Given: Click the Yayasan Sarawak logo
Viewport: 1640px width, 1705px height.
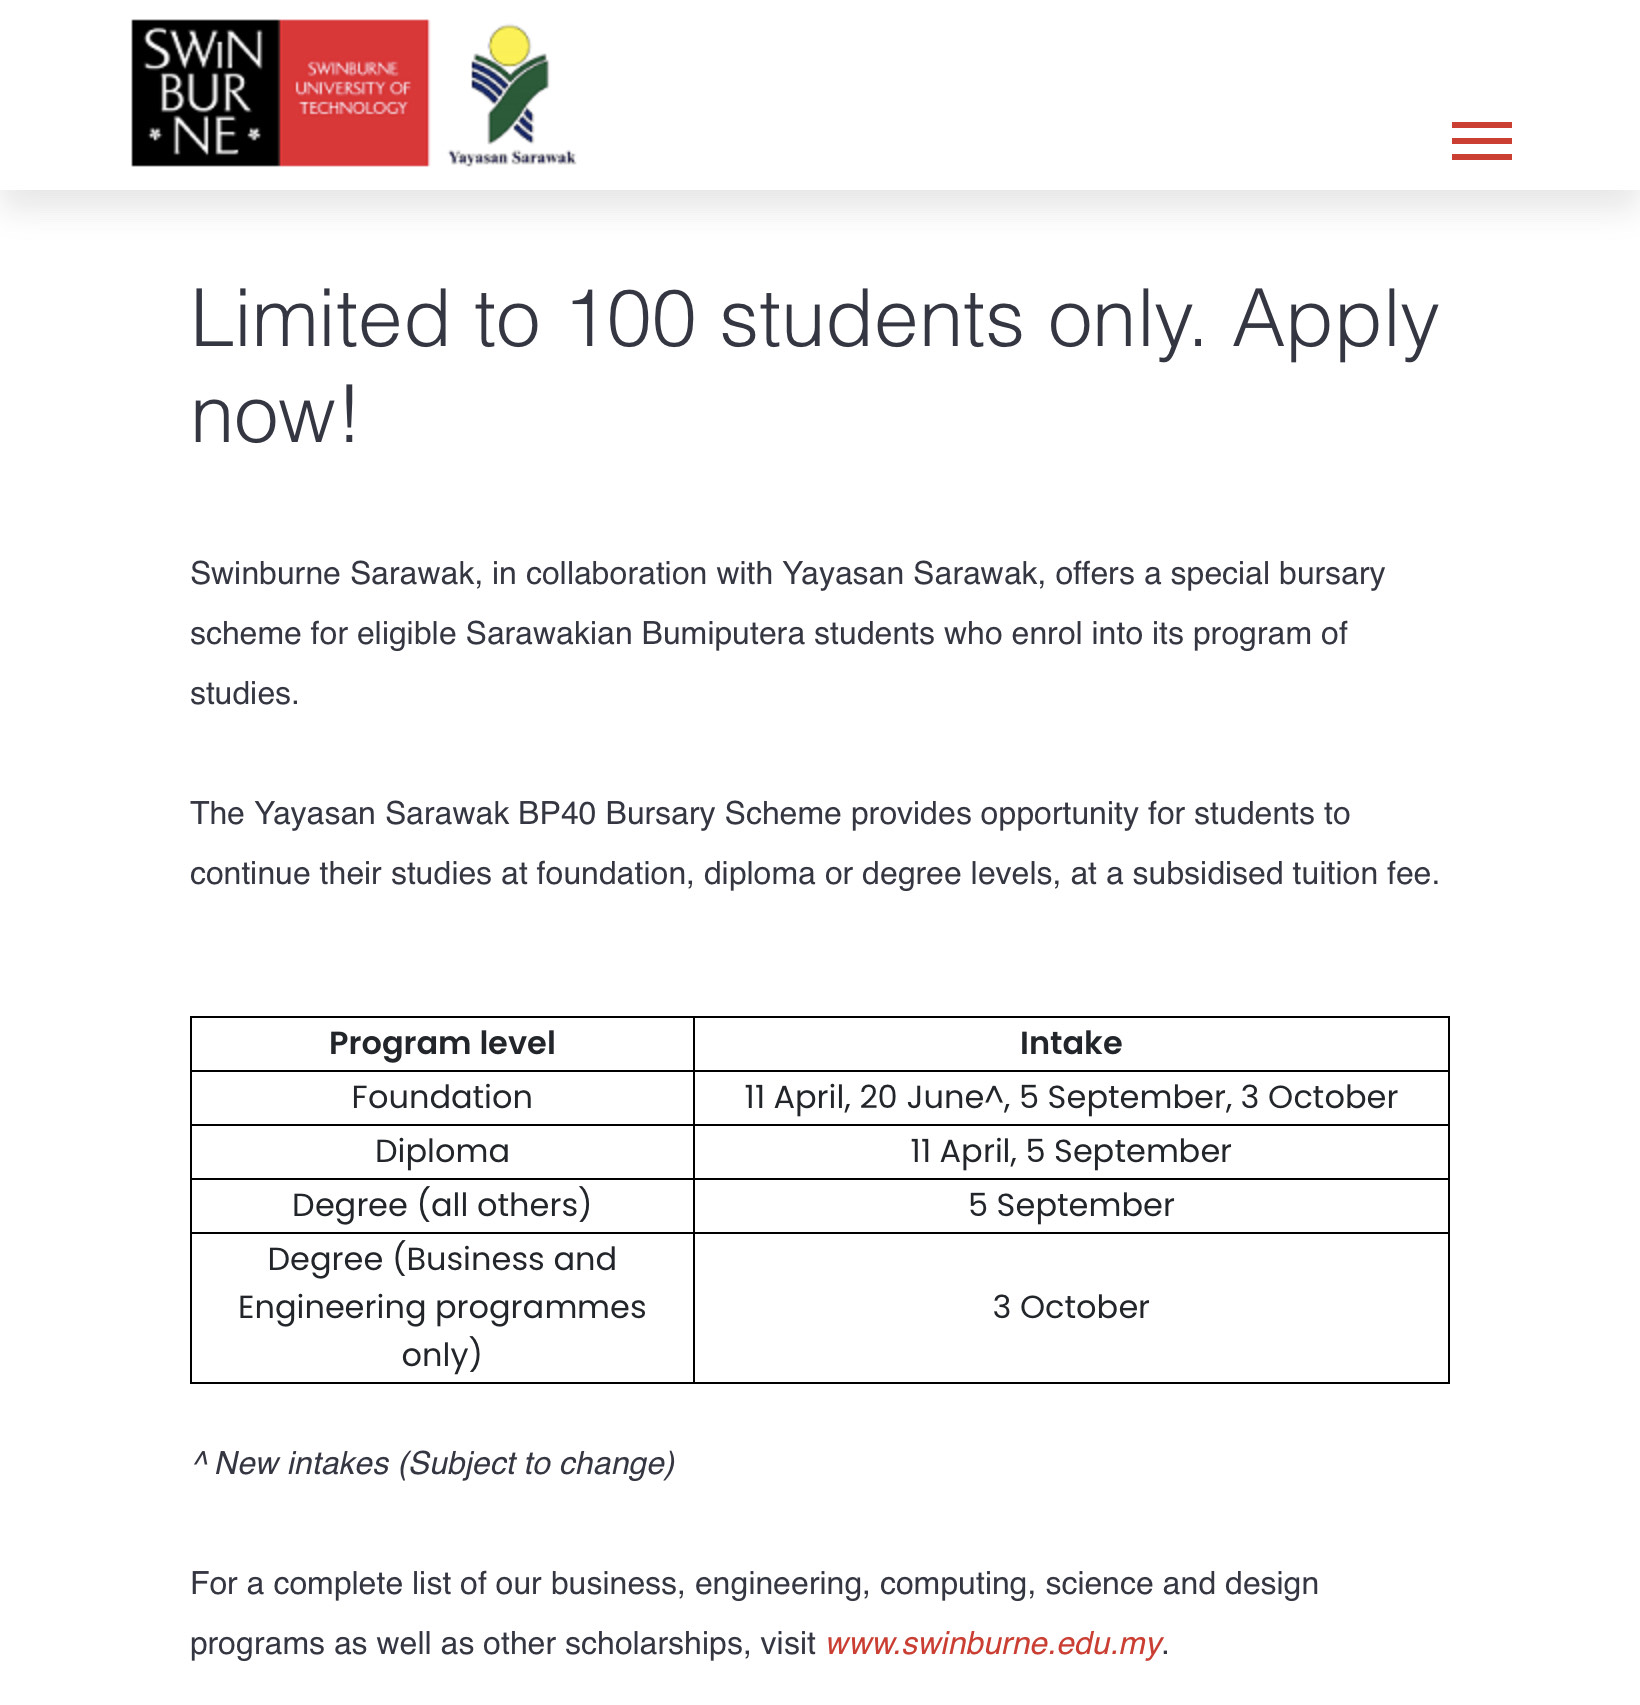Looking at the screenshot, I should [x=511, y=96].
